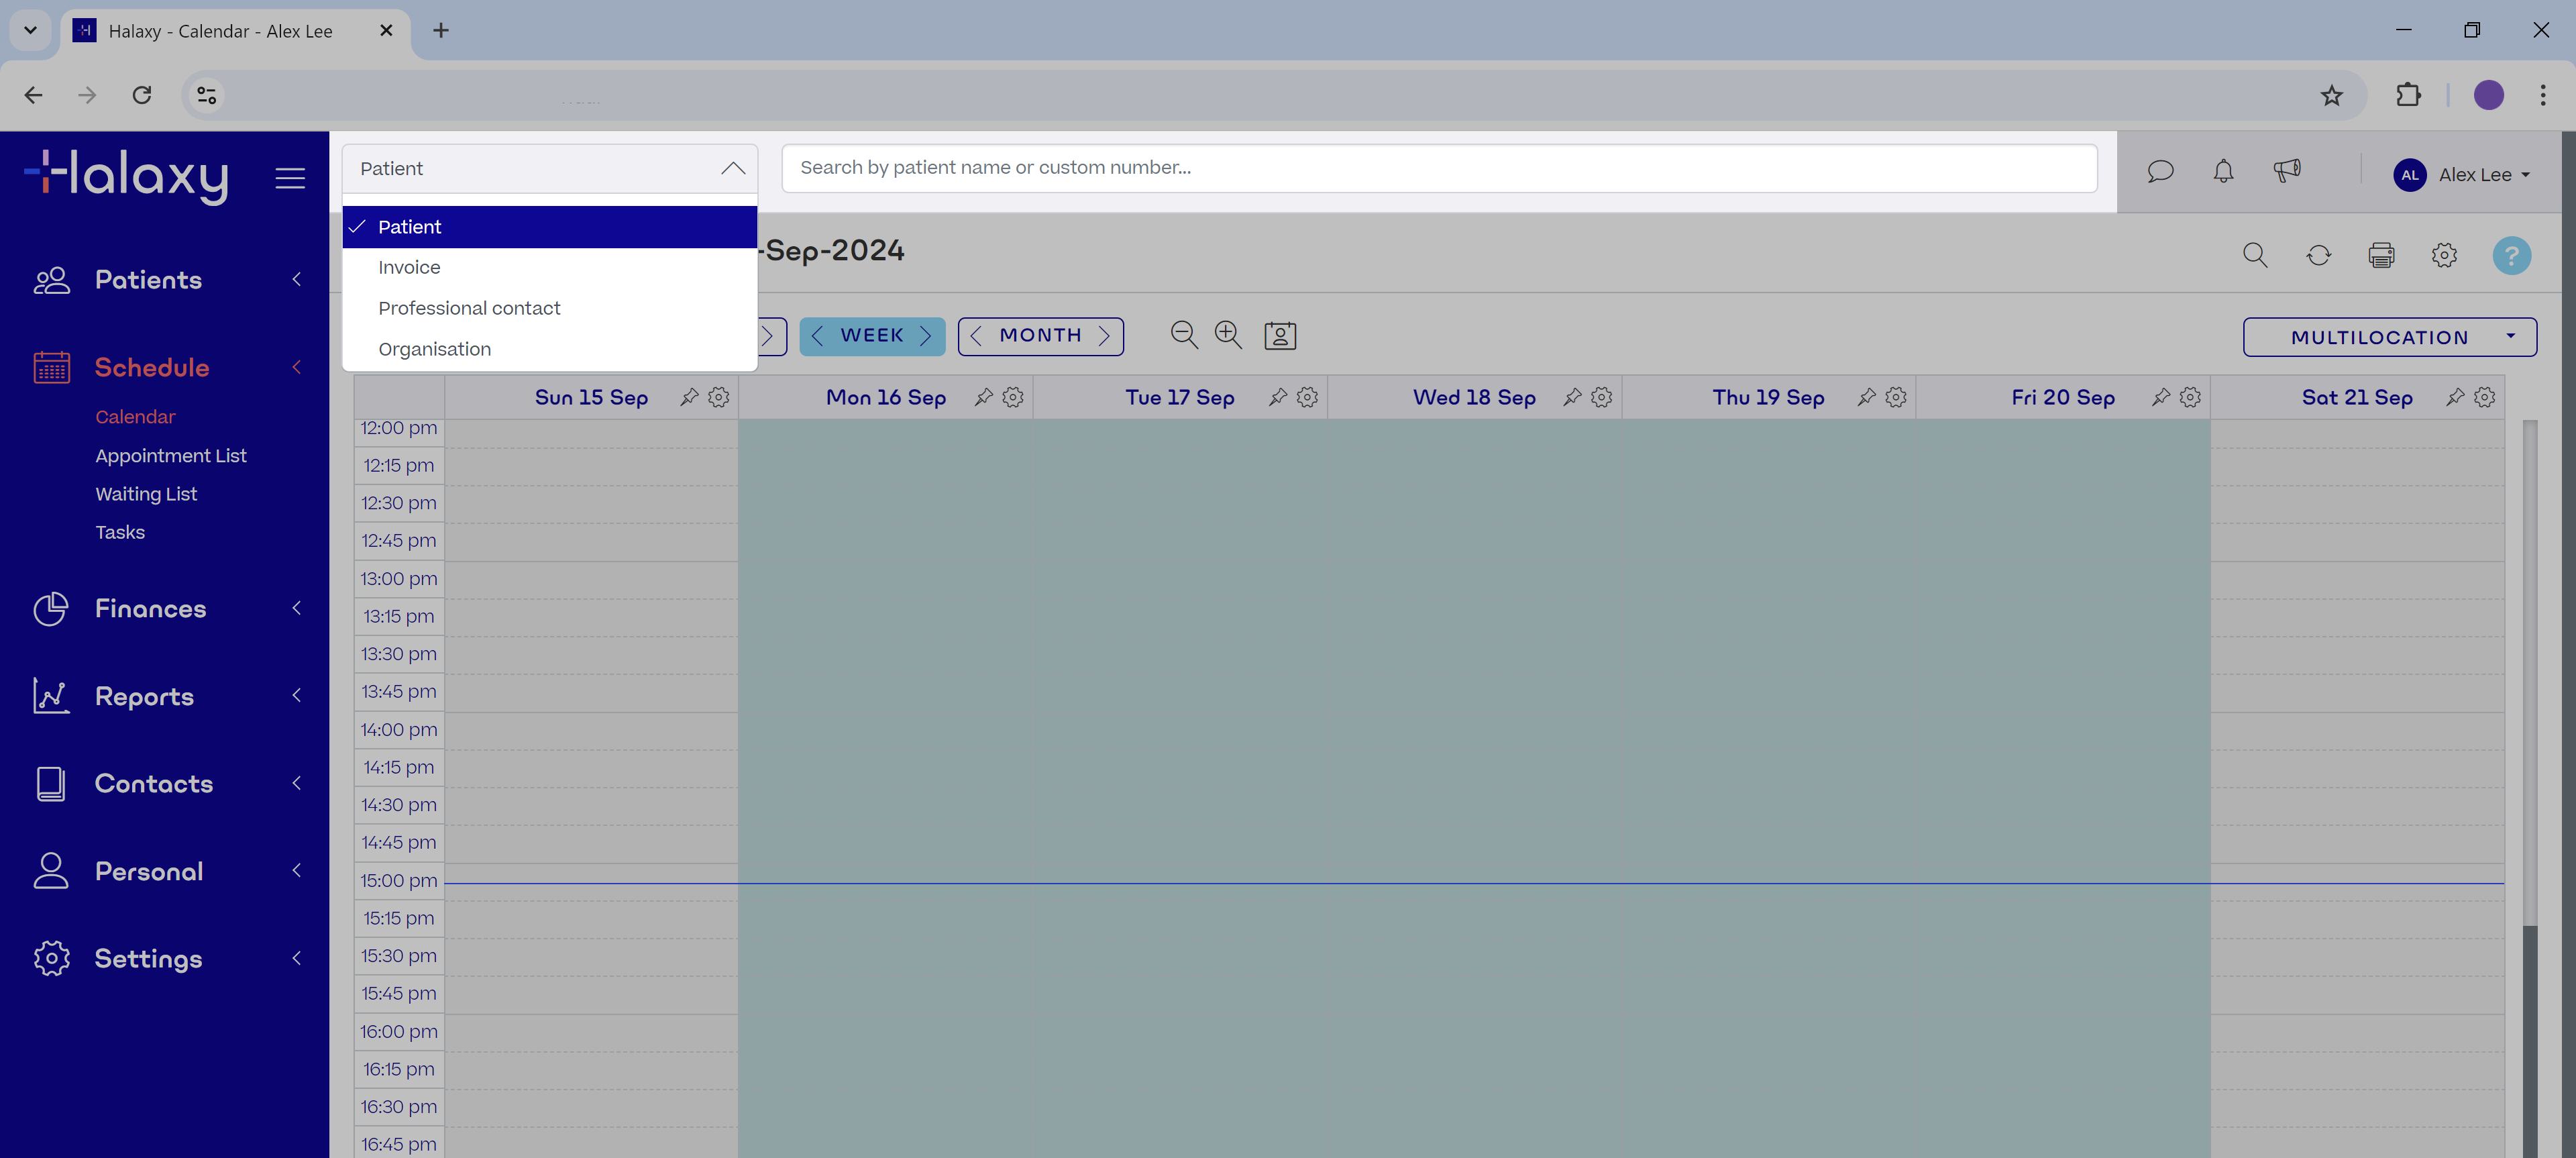
Task: Select Invoice from the search type list
Action: click(x=409, y=268)
